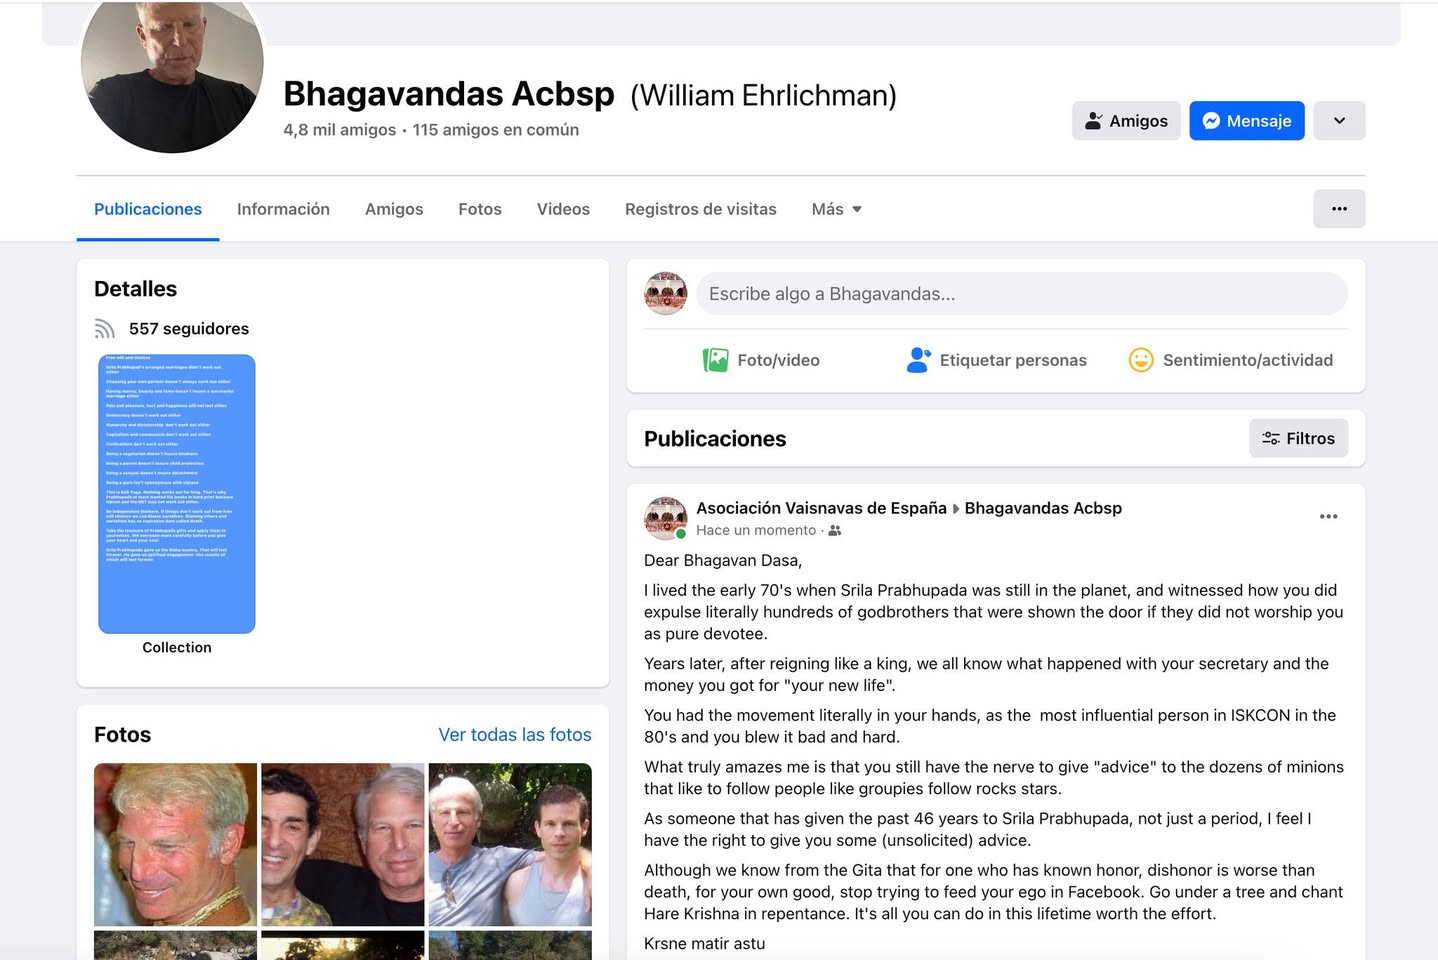Open the Más tab dropdown
The height and width of the screenshot is (960, 1438).
[836, 209]
